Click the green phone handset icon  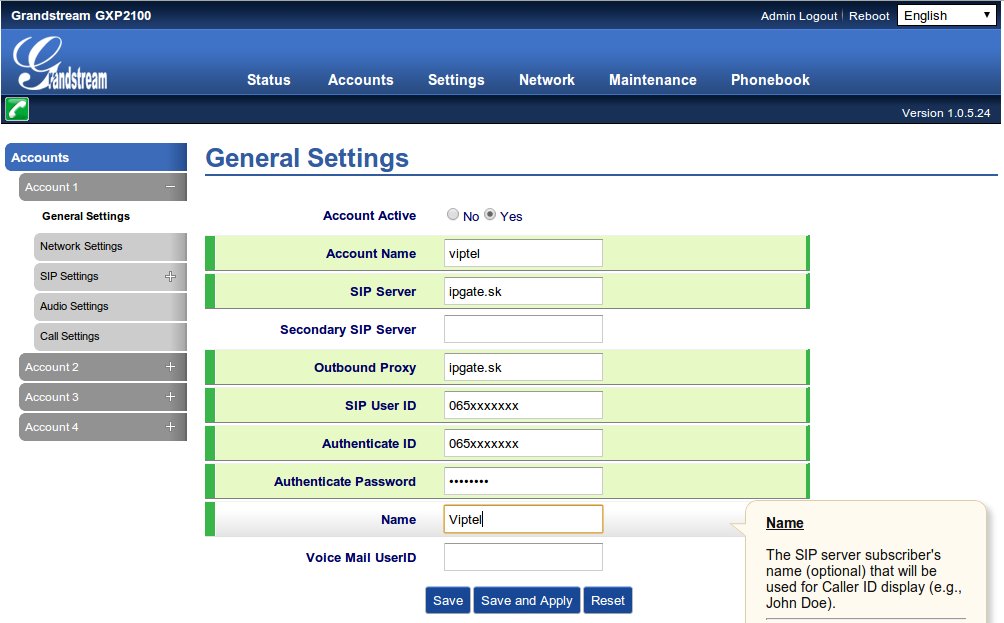17,109
